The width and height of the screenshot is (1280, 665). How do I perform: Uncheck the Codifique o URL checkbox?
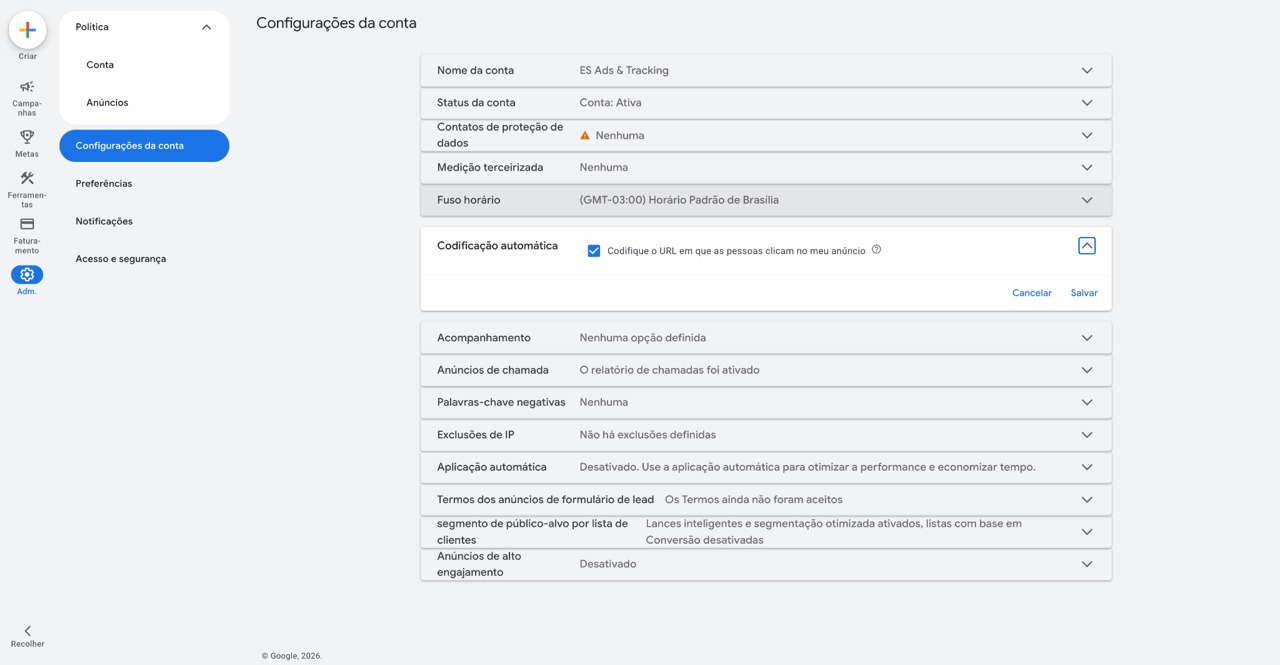point(594,251)
